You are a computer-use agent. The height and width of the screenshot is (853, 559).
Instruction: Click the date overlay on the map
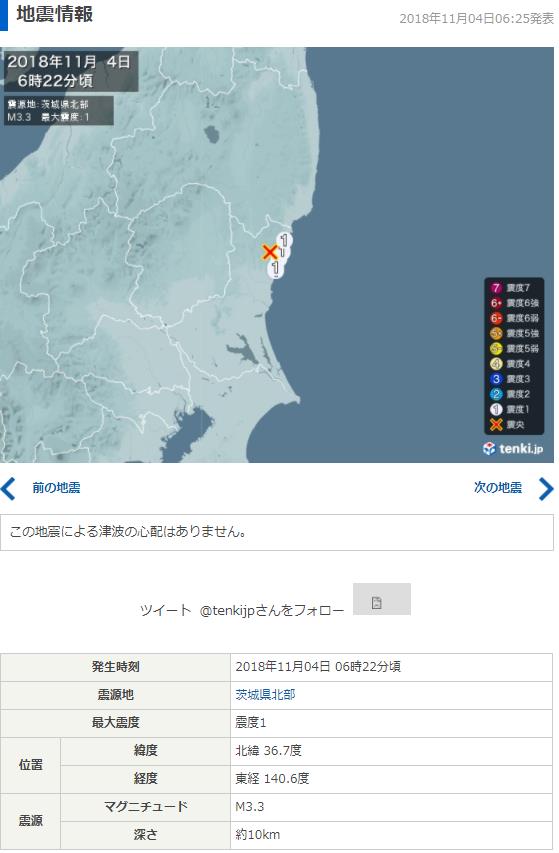click(x=69, y=71)
